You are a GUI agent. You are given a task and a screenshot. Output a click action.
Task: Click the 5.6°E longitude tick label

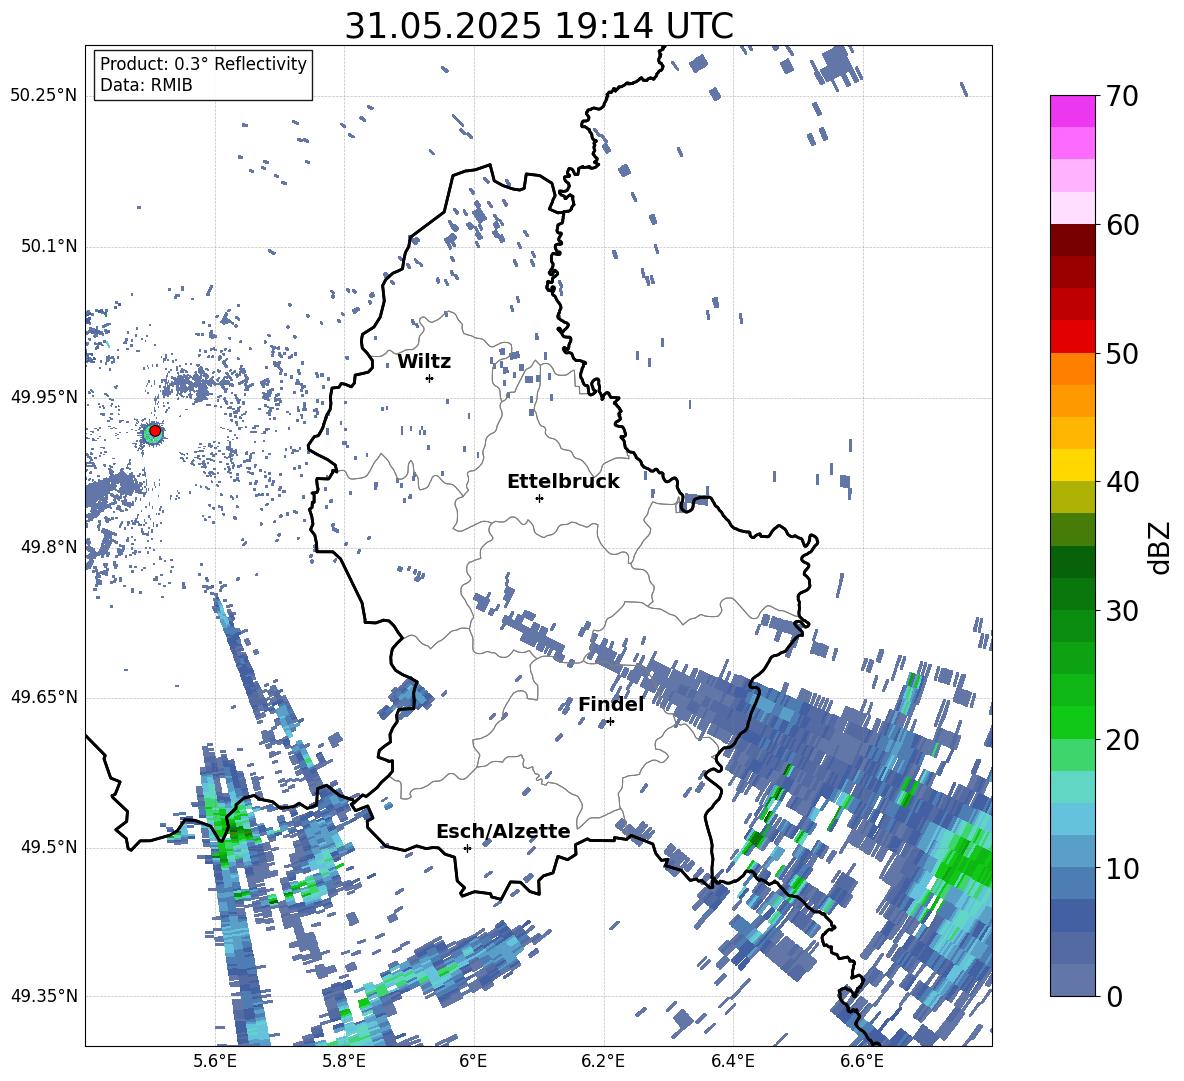click(215, 1061)
